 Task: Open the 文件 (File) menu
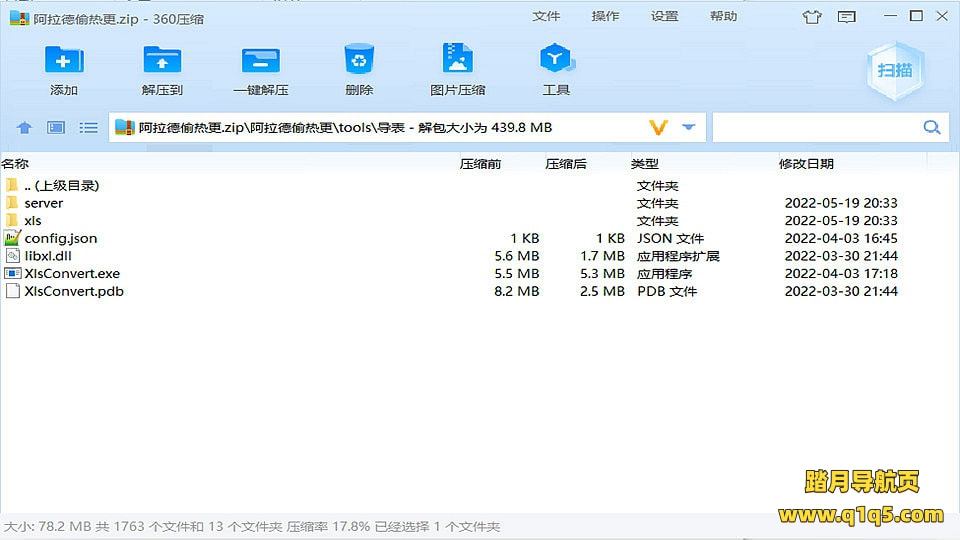(546, 16)
